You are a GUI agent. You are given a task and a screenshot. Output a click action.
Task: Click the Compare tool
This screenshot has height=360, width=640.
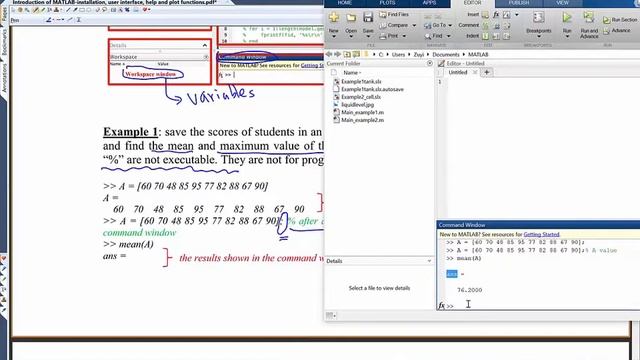click(x=394, y=25)
